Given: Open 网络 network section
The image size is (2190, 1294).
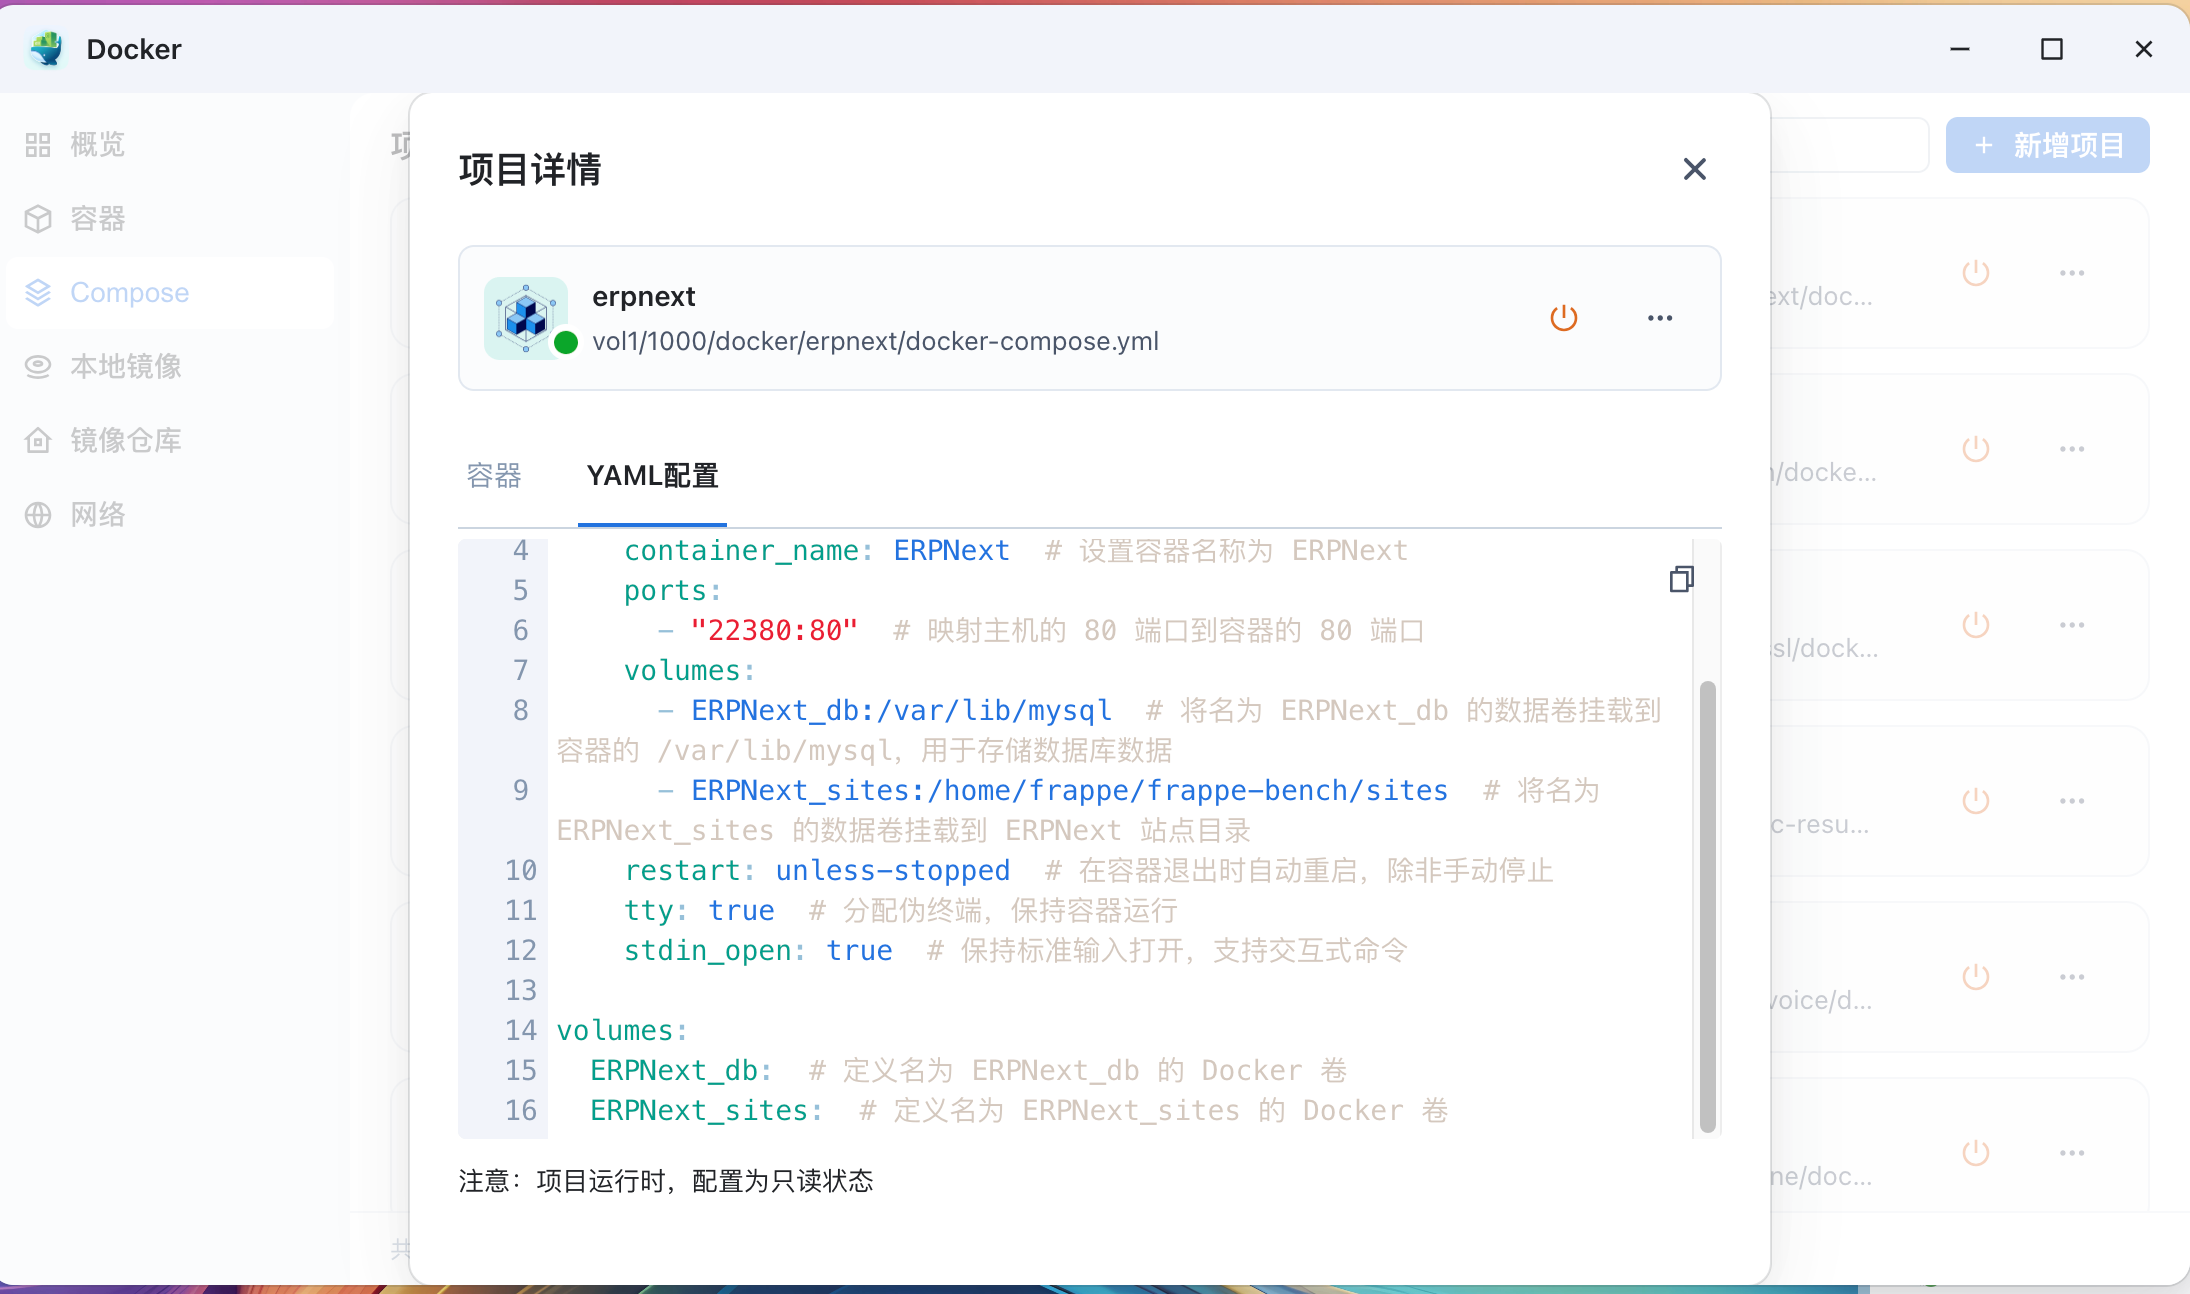Looking at the screenshot, I should (97, 515).
